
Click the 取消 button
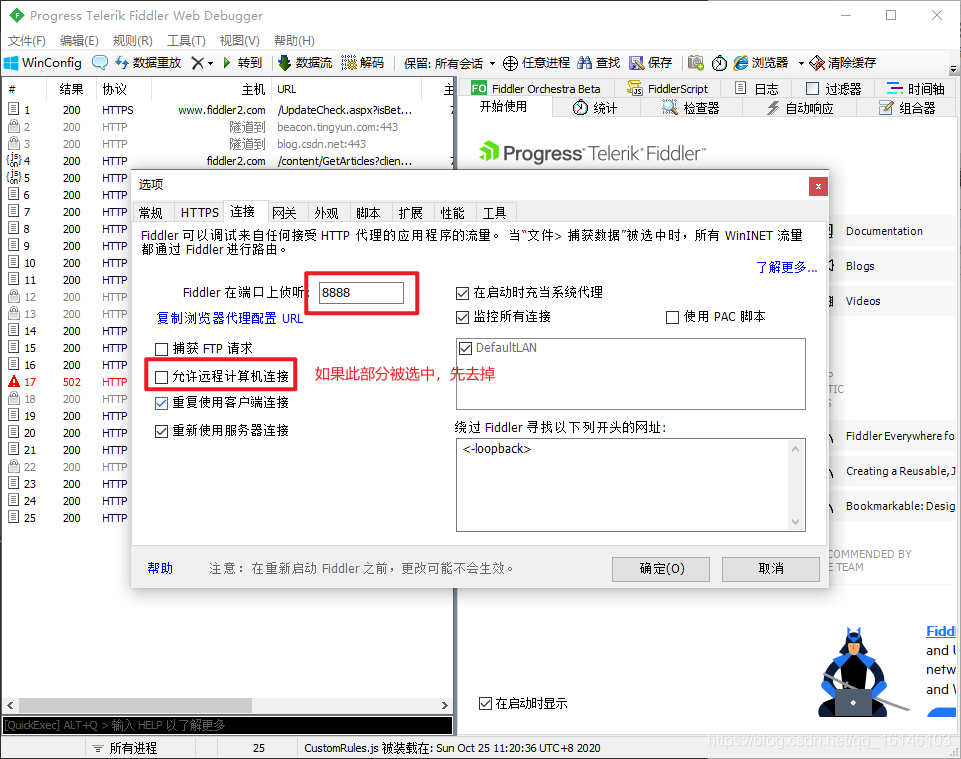pos(770,569)
